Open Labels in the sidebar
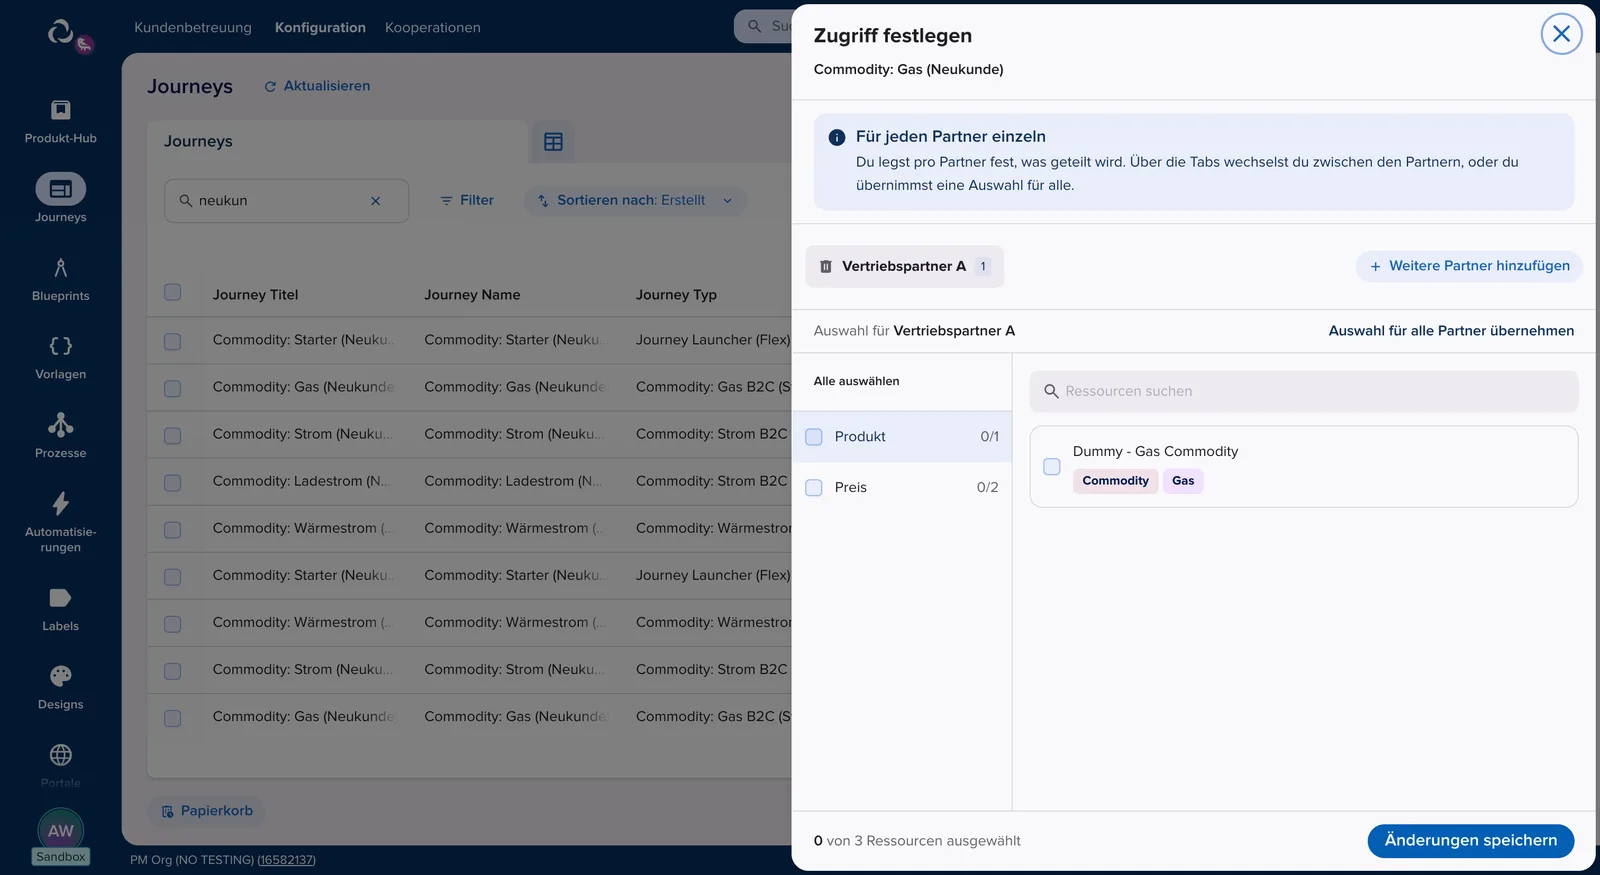The image size is (1600, 875). tap(60, 609)
